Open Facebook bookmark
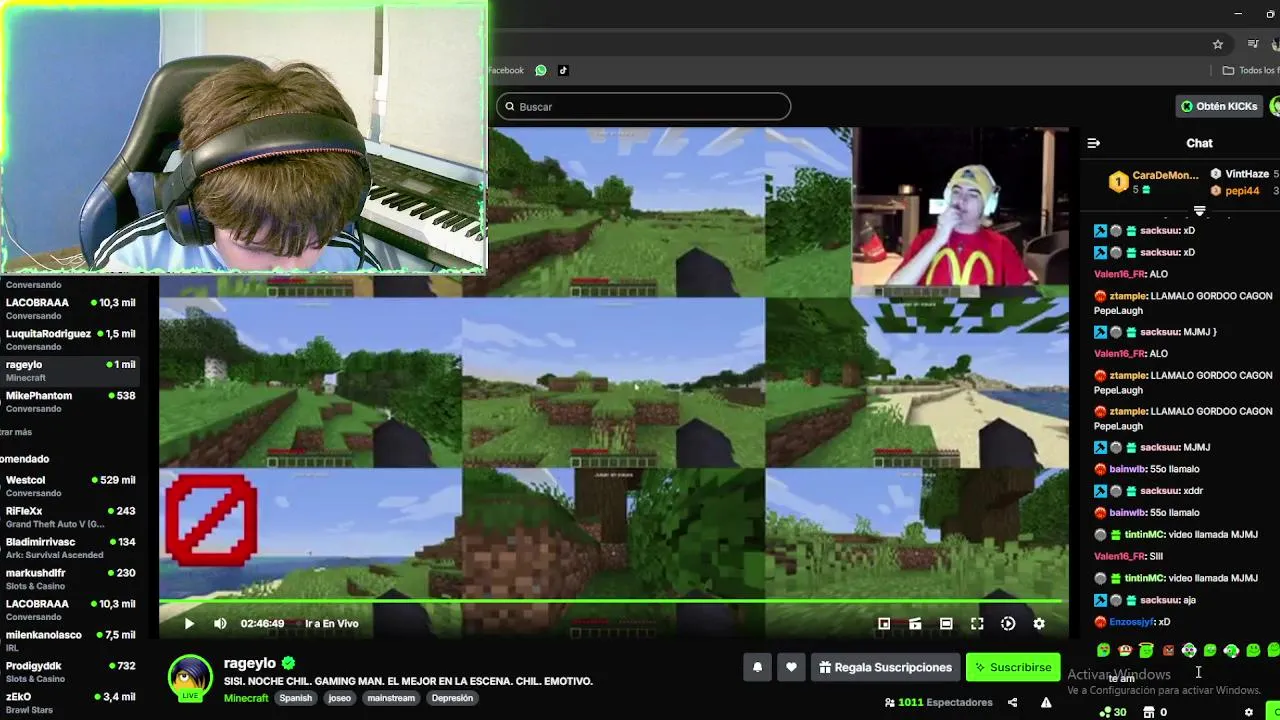 [x=506, y=70]
